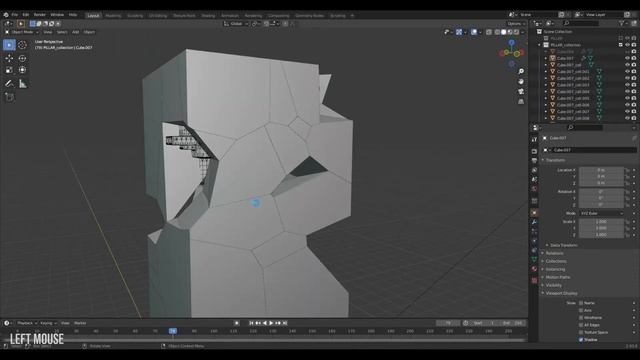
Task: Open the Object Mode dropdown
Action: (21, 32)
